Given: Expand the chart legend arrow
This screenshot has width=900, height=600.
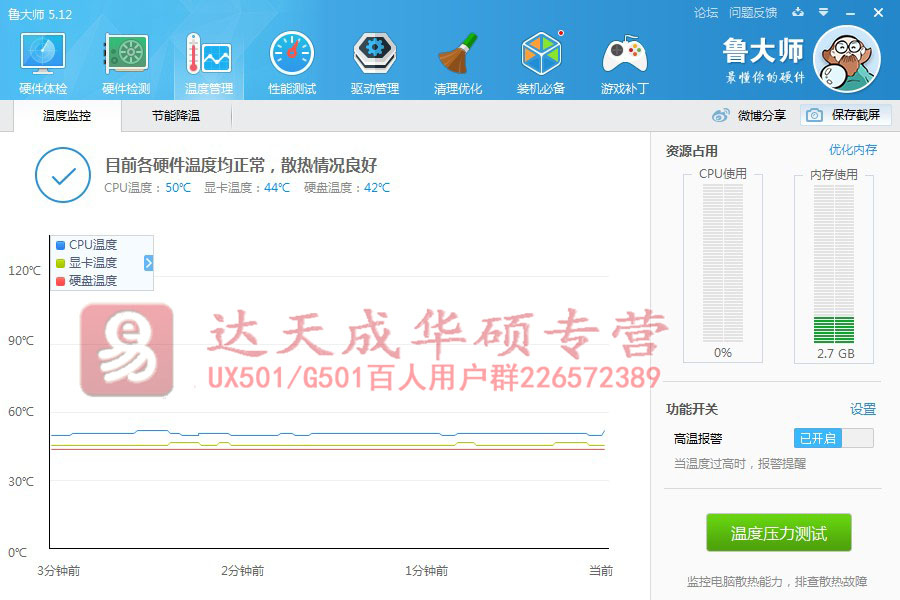Looking at the screenshot, I should 148,263.
